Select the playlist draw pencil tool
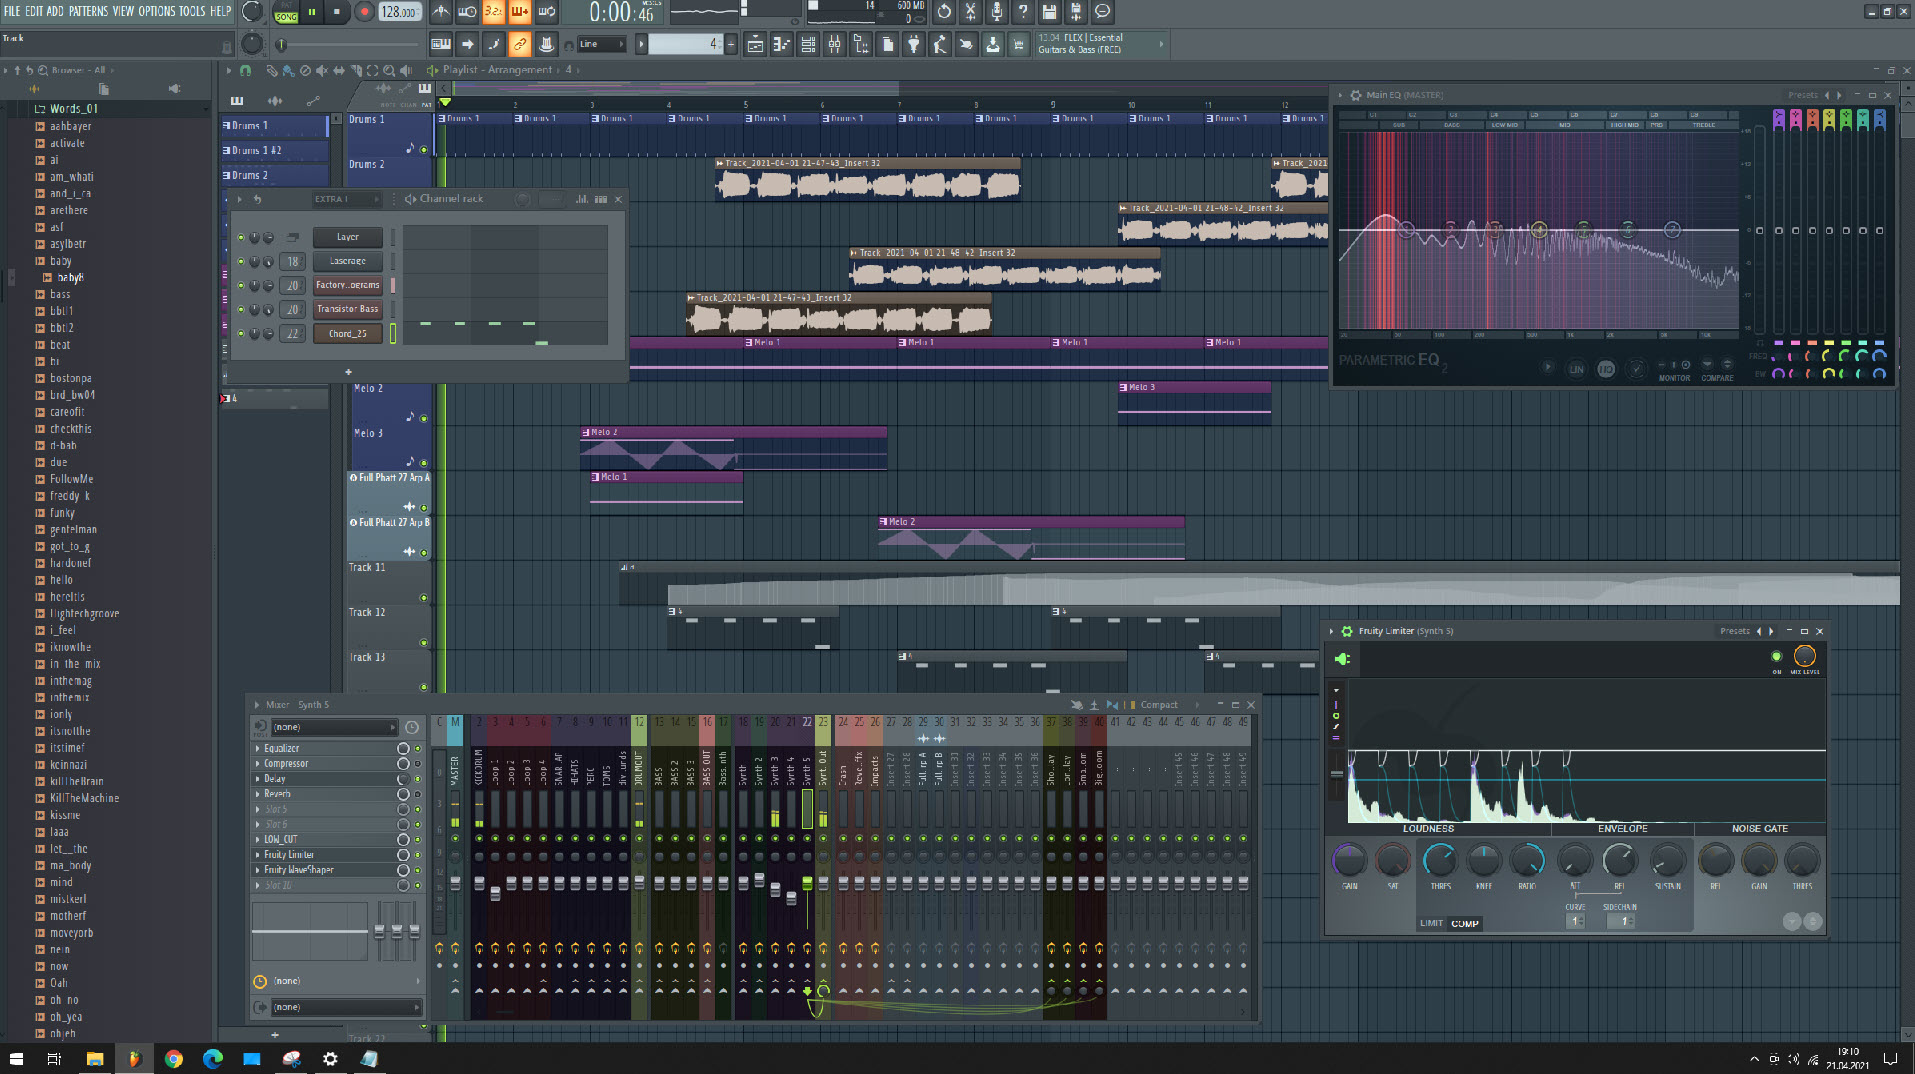 point(271,71)
